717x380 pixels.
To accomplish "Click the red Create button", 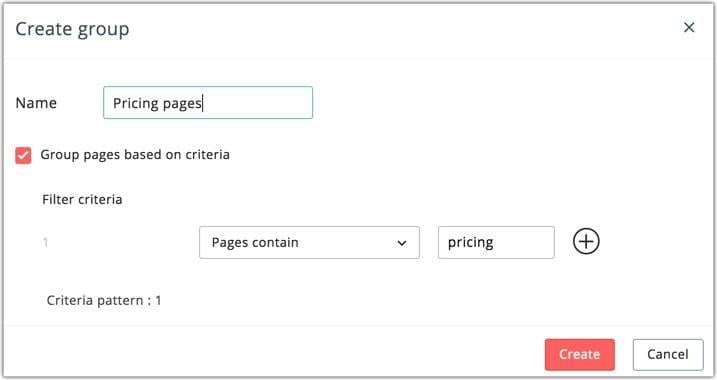I will coord(579,354).
